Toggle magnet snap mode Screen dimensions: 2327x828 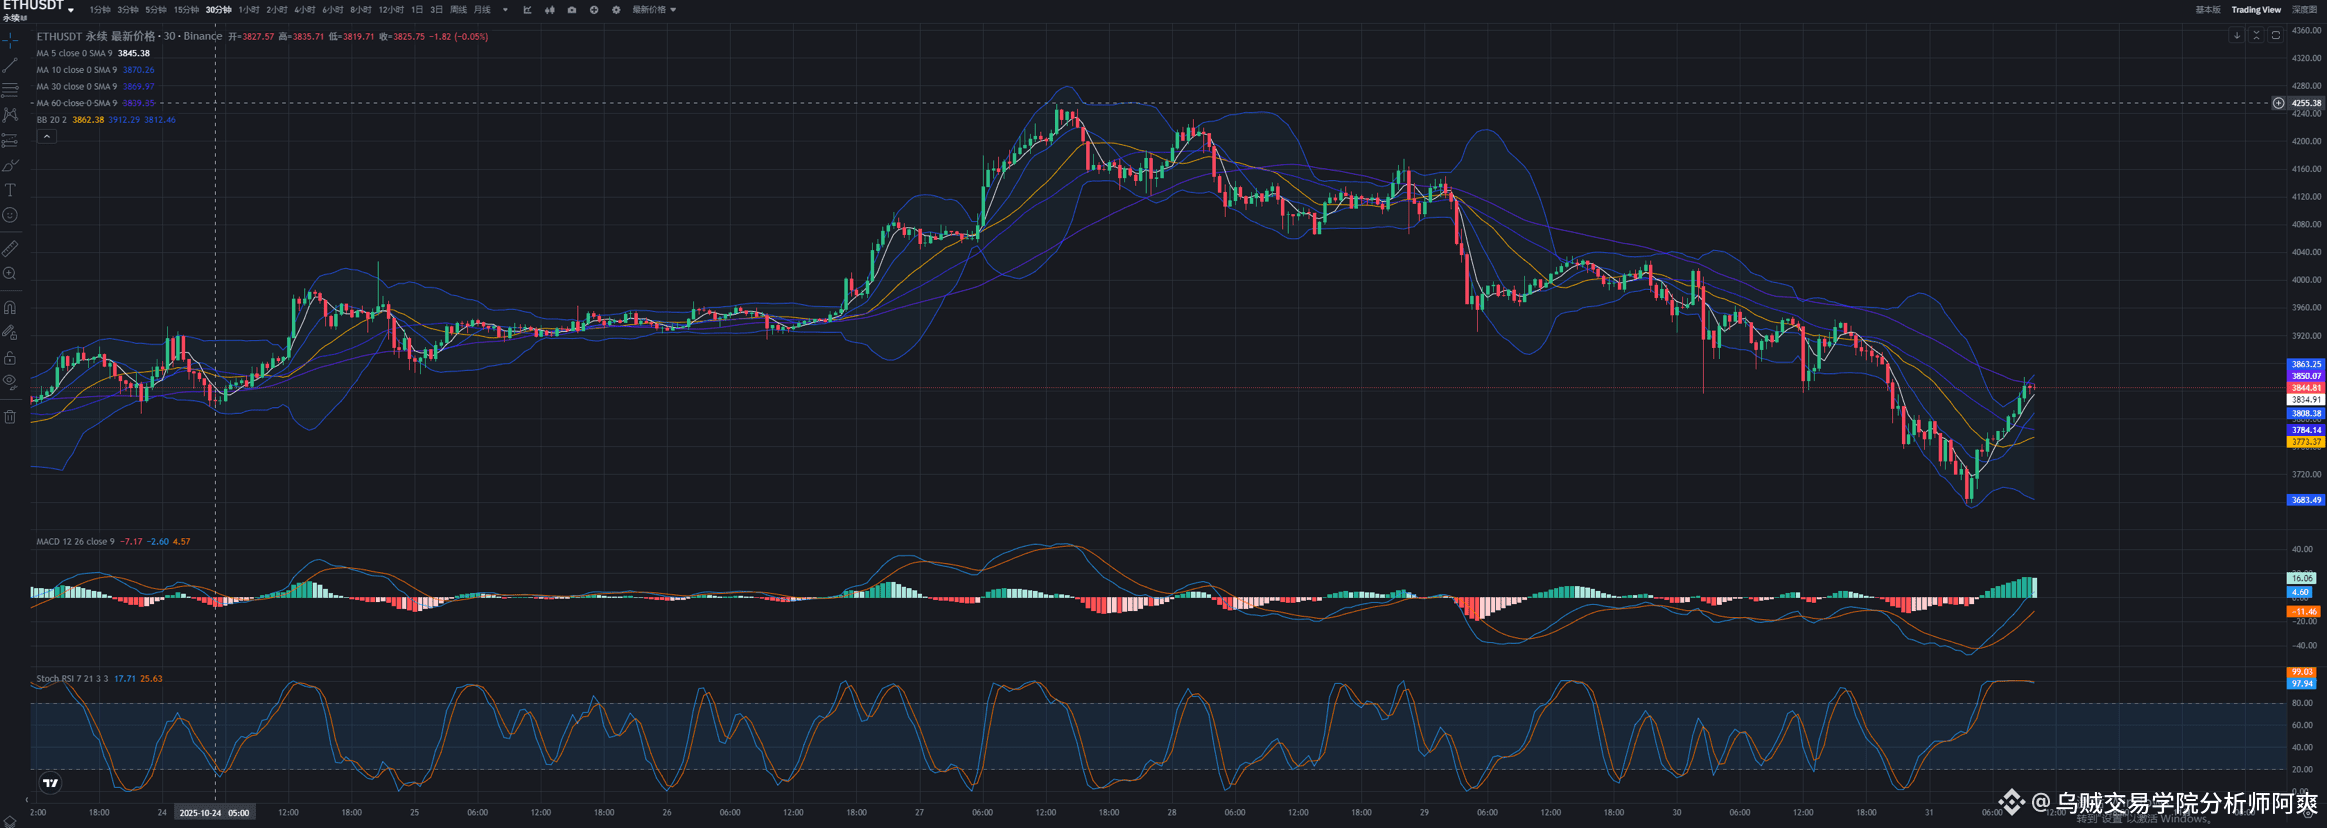pos(10,308)
